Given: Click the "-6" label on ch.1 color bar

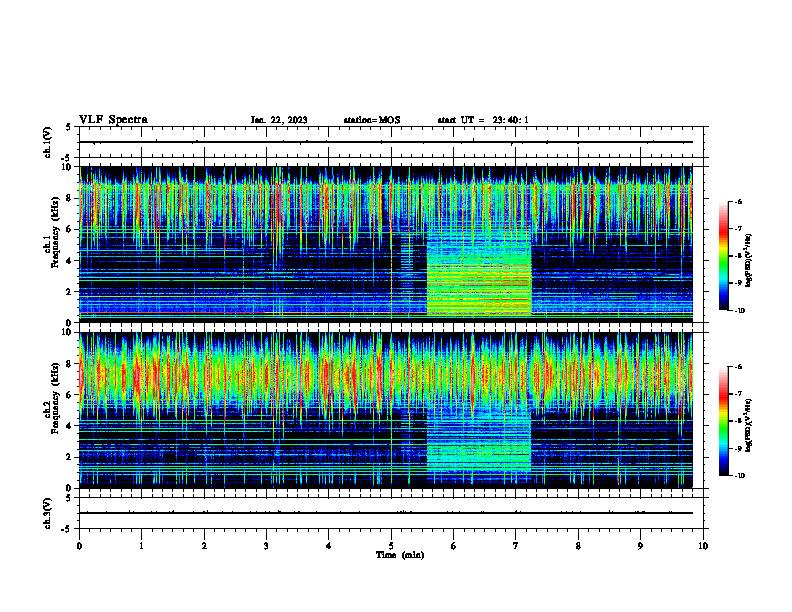Looking at the screenshot, I should 738,202.
